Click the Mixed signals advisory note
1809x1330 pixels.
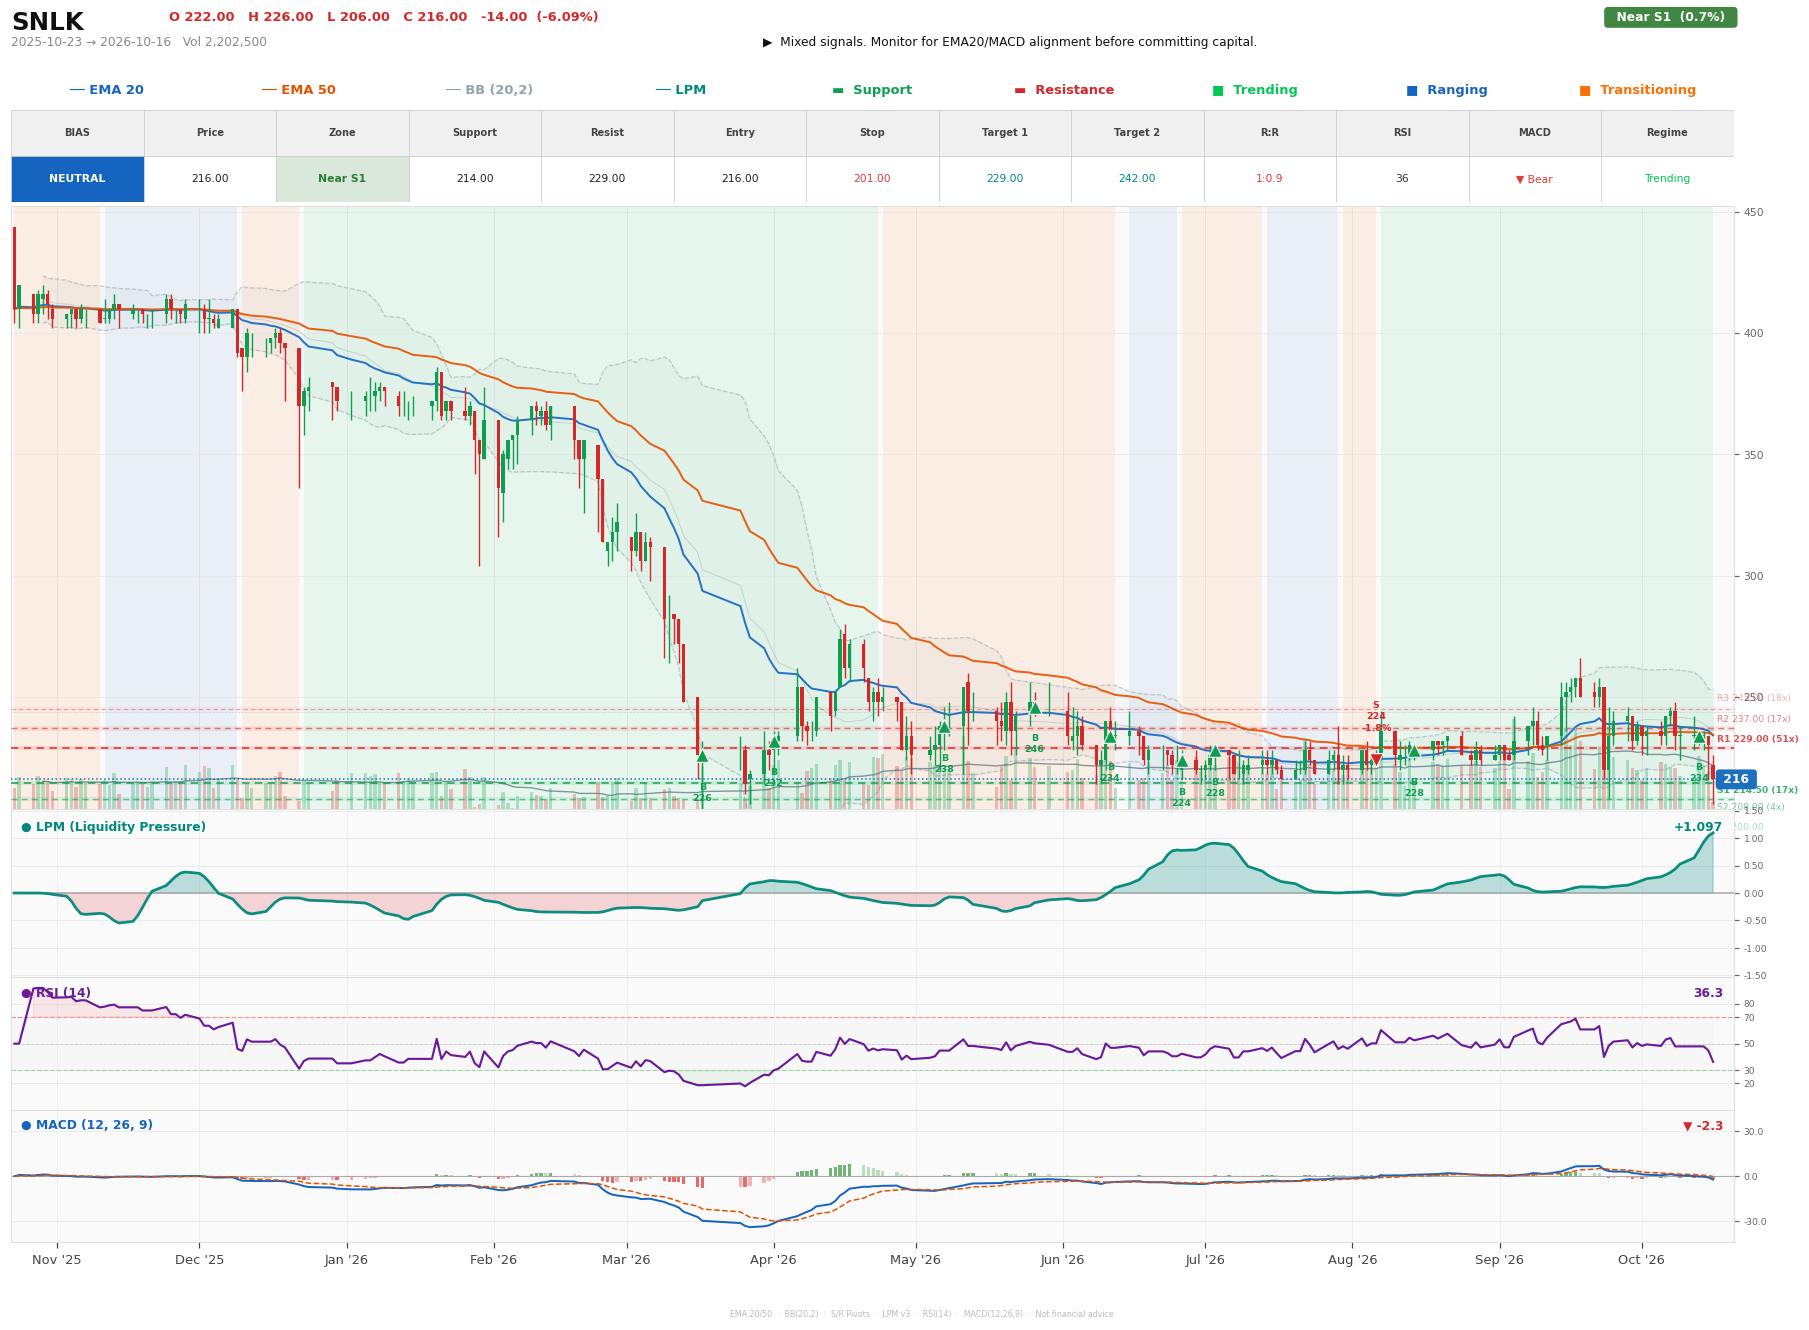point(1010,42)
